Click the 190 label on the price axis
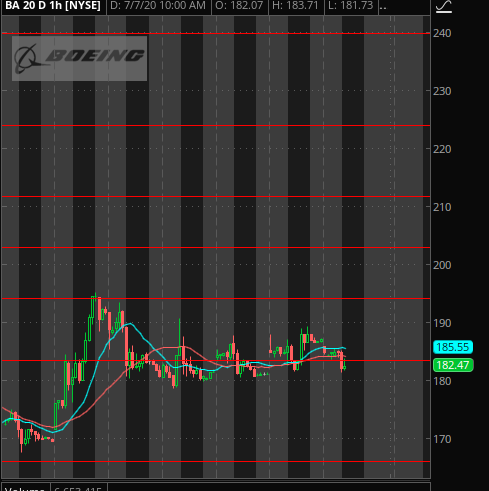The width and height of the screenshot is (489, 491). [442, 323]
